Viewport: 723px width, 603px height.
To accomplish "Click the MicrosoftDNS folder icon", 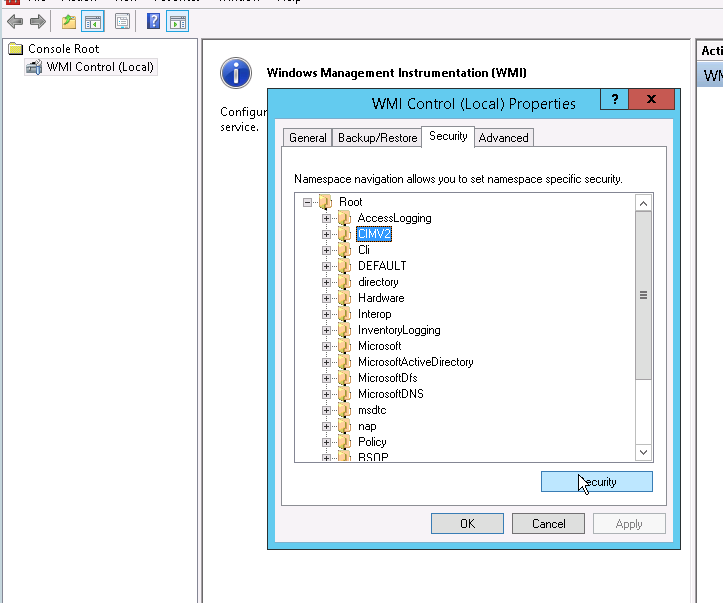I will (344, 394).
